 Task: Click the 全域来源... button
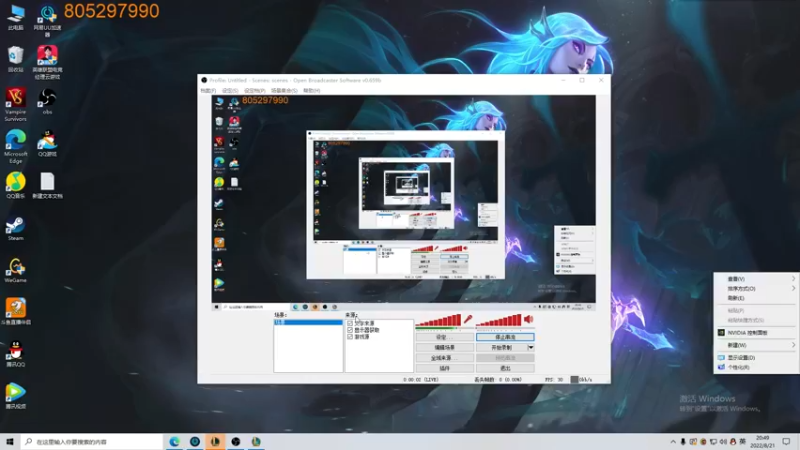(x=445, y=358)
